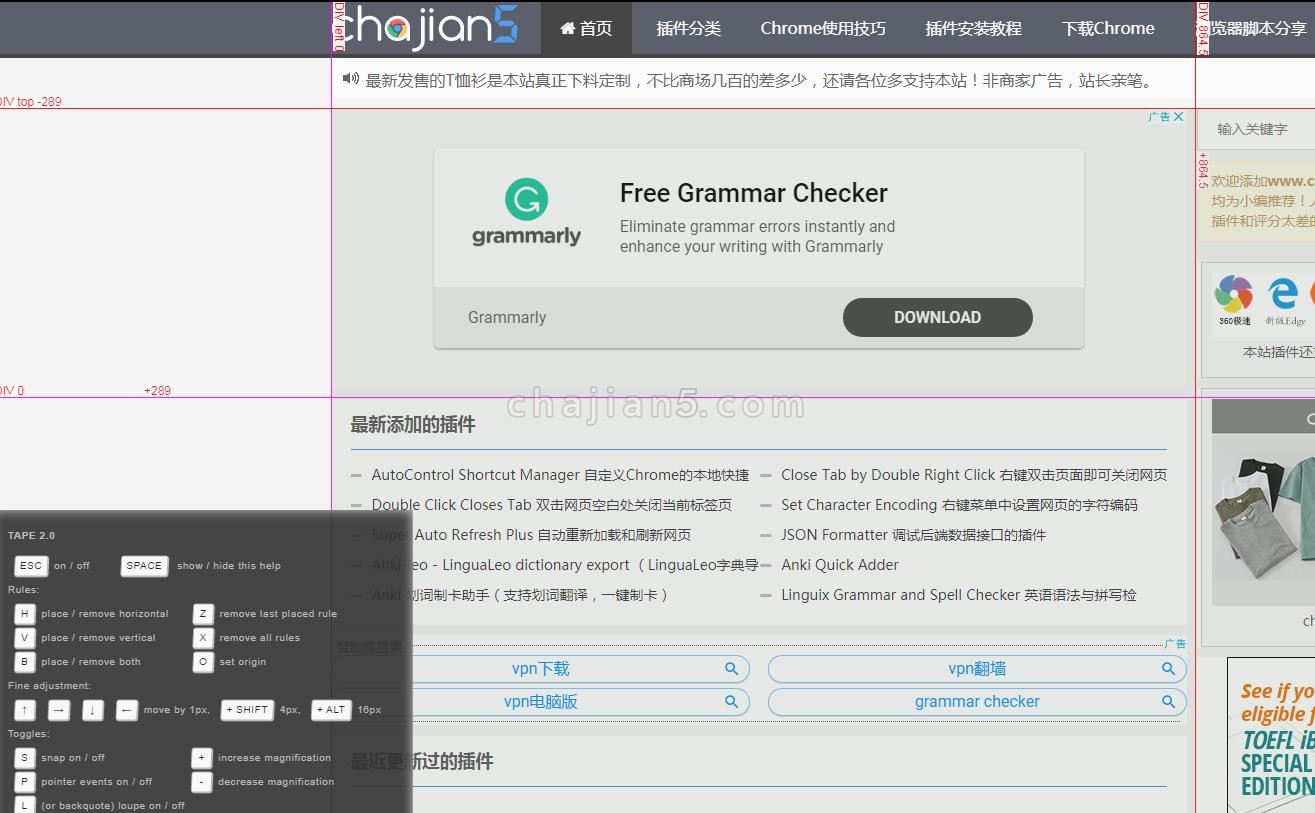Open the 插件分类 menu item
The height and width of the screenshot is (813, 1315).
click(688, 28)
